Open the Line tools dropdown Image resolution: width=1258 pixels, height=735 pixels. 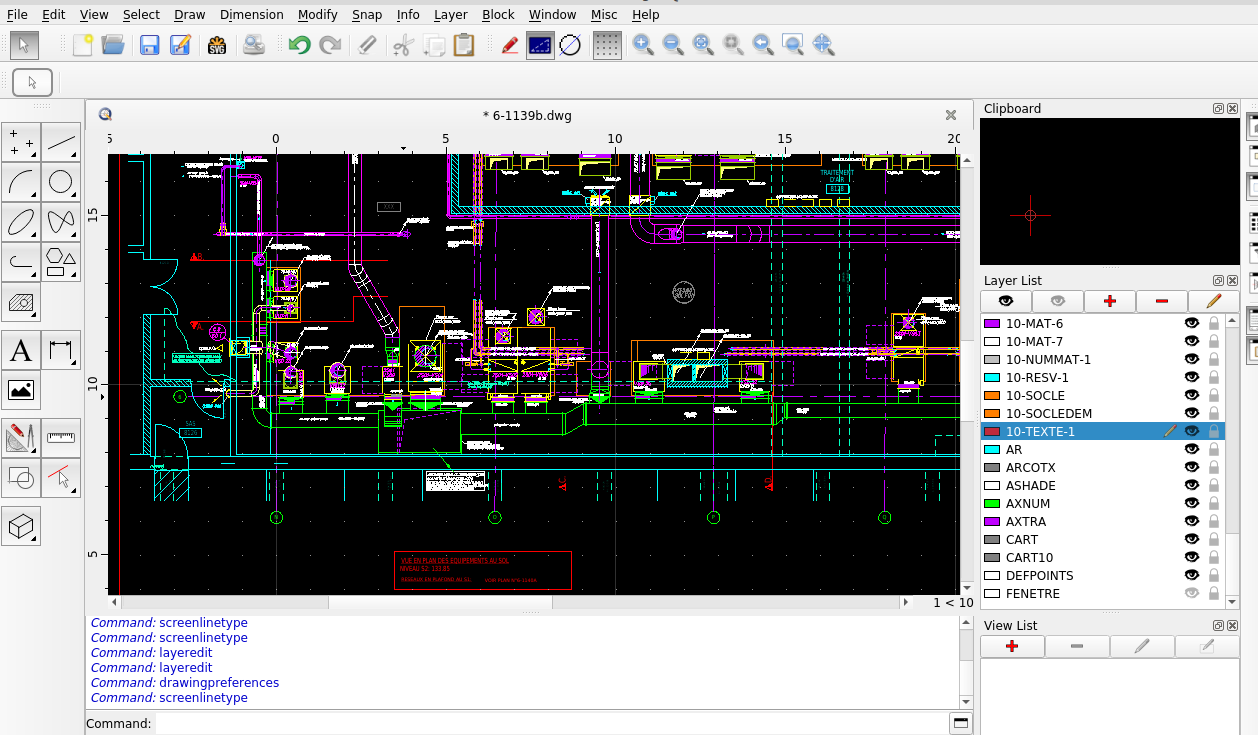[x=61, y=143]
